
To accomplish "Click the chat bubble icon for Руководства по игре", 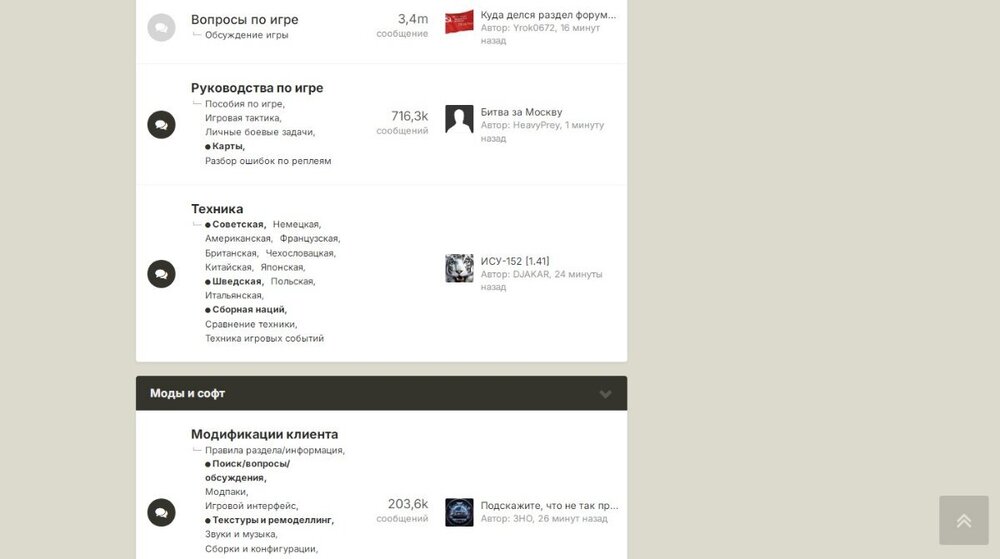I will click(x=161, y=125).
